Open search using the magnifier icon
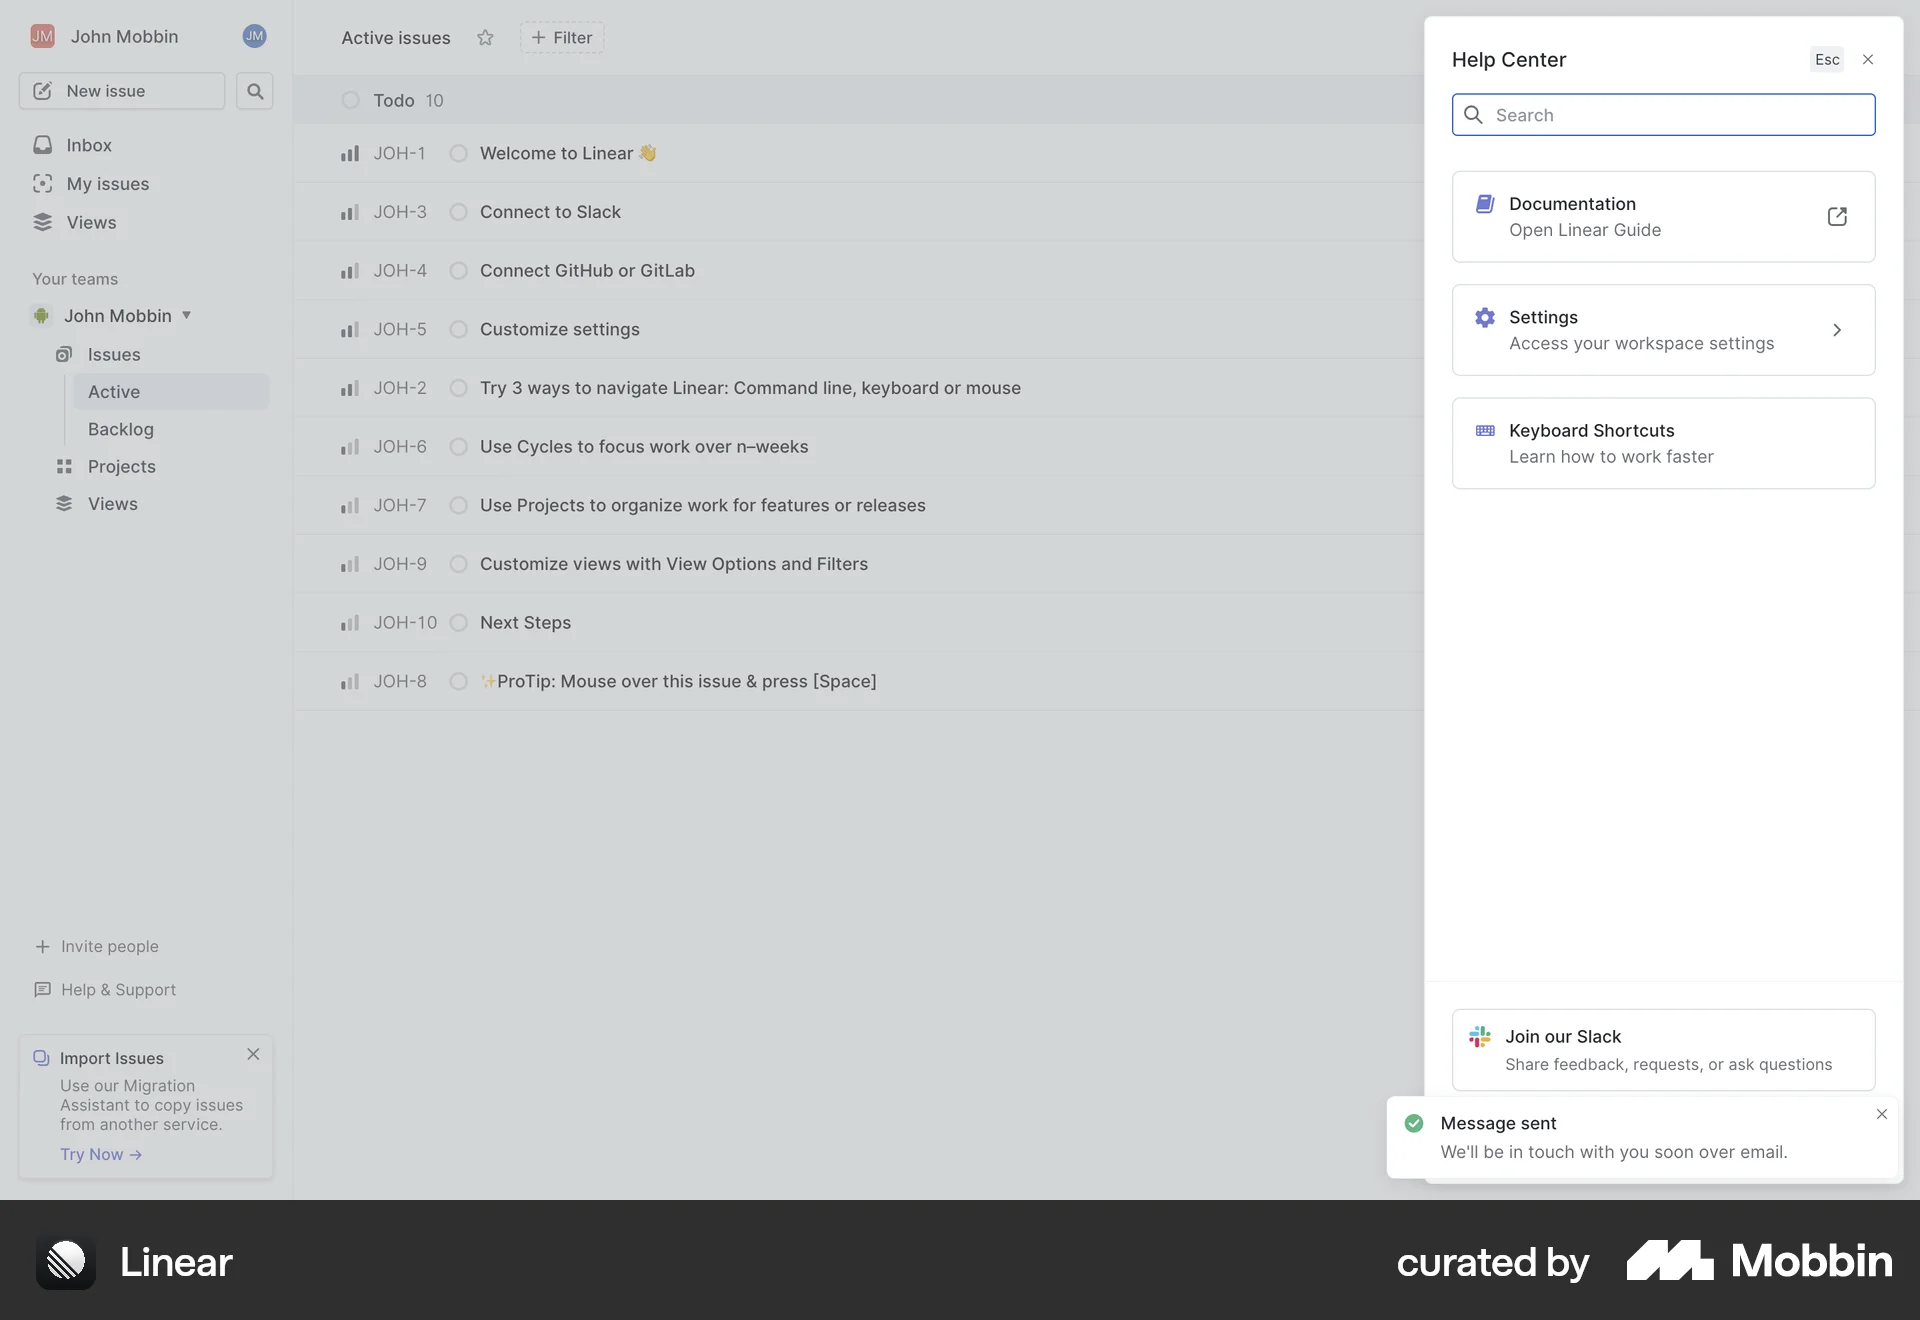 (x=254, y=90)
